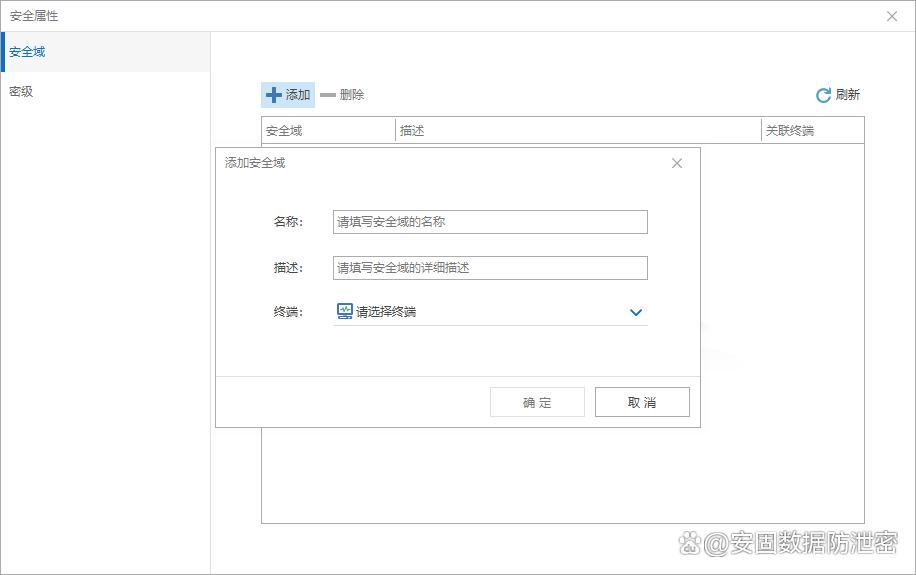
Task: Close the 添加安全域 dialog with X
Action: 677,163
